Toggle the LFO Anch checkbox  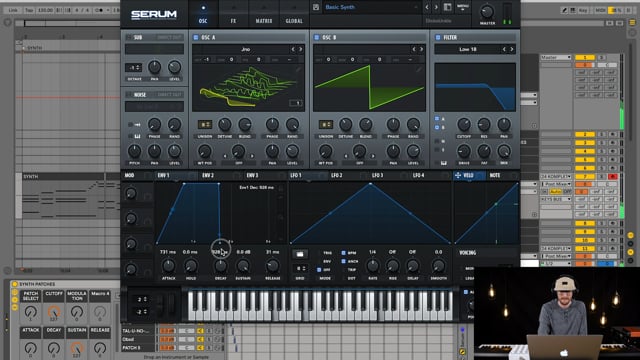tap(343, 261)
